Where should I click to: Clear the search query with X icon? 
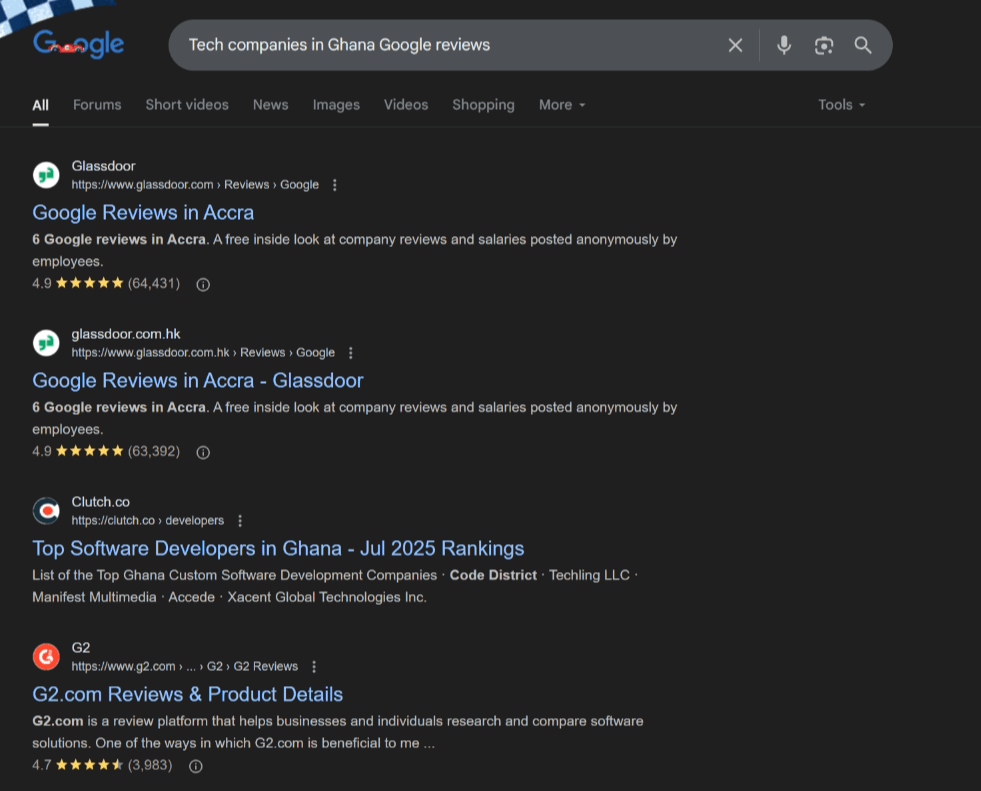(735, 45)
